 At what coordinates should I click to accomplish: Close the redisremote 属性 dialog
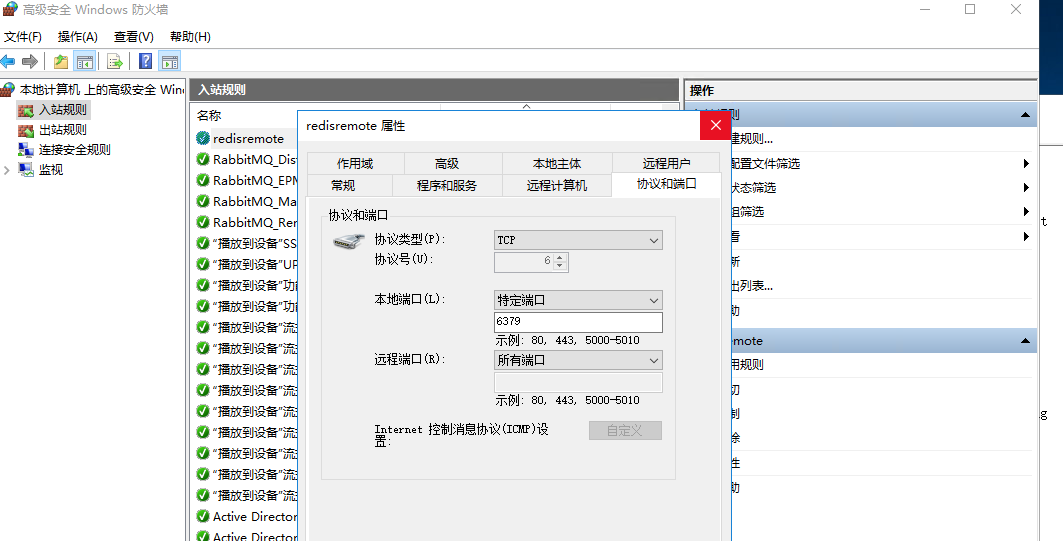[x=715, y=125]
